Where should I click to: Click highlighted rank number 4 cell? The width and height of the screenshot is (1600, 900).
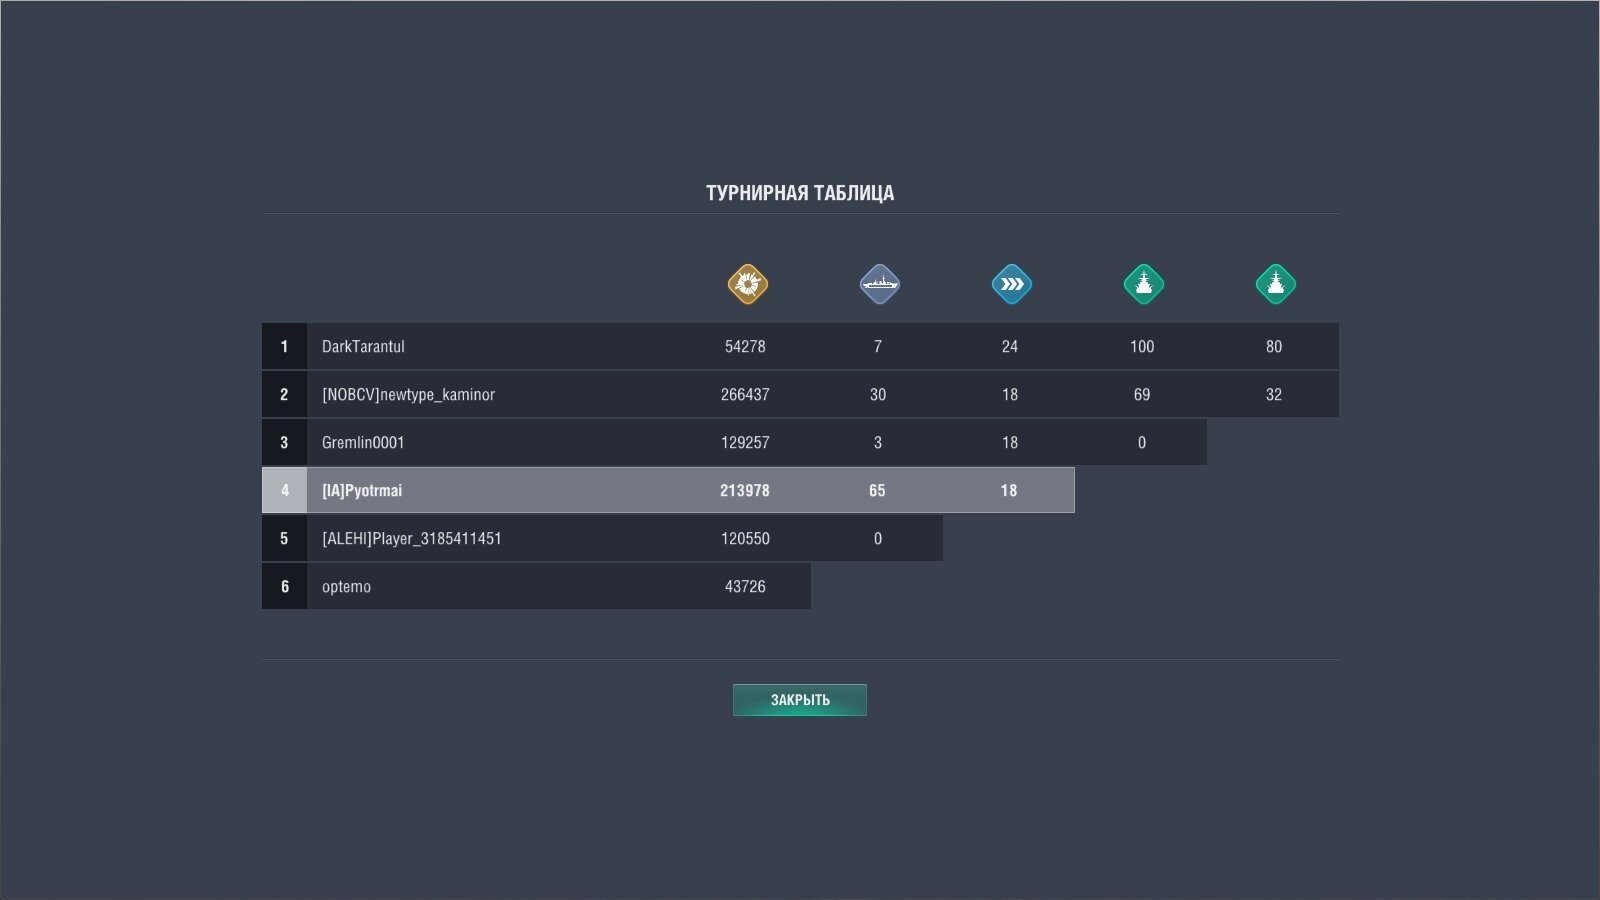284,491
